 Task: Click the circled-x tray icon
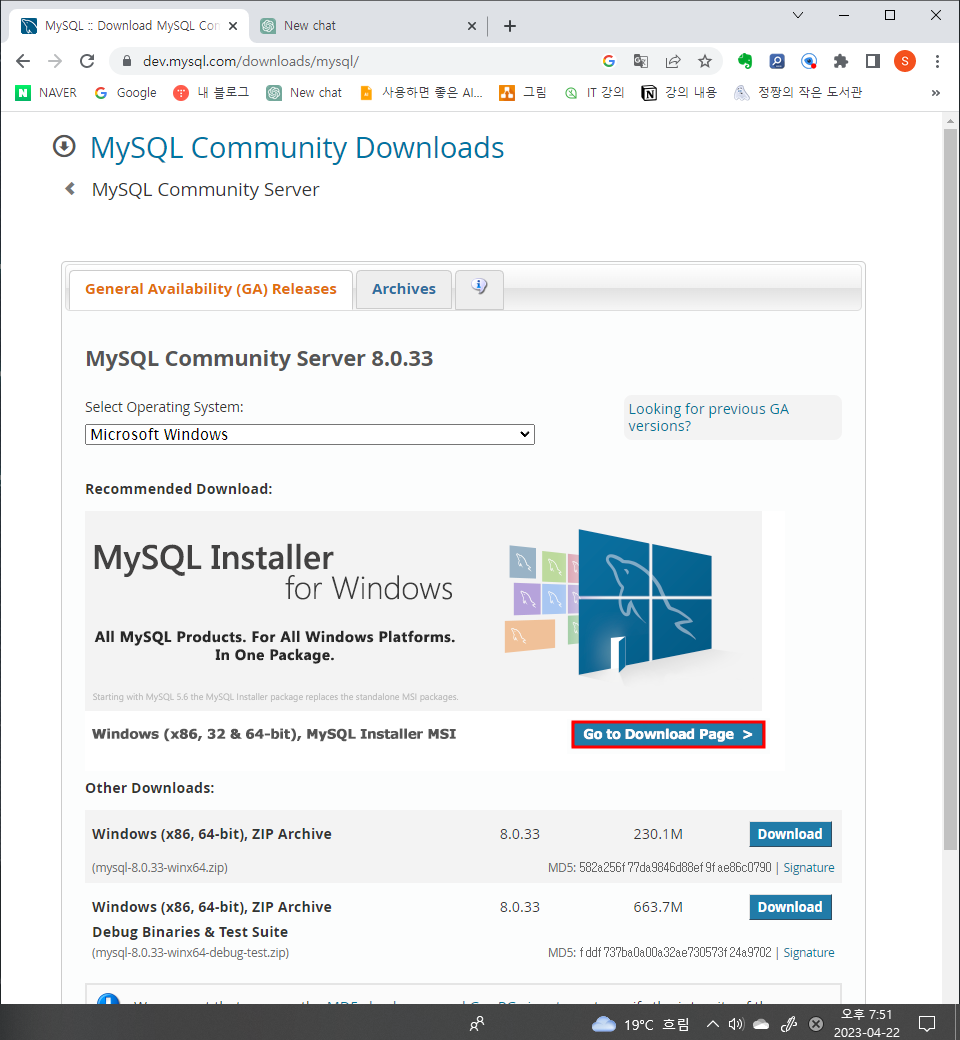[x=816, y=1024]
